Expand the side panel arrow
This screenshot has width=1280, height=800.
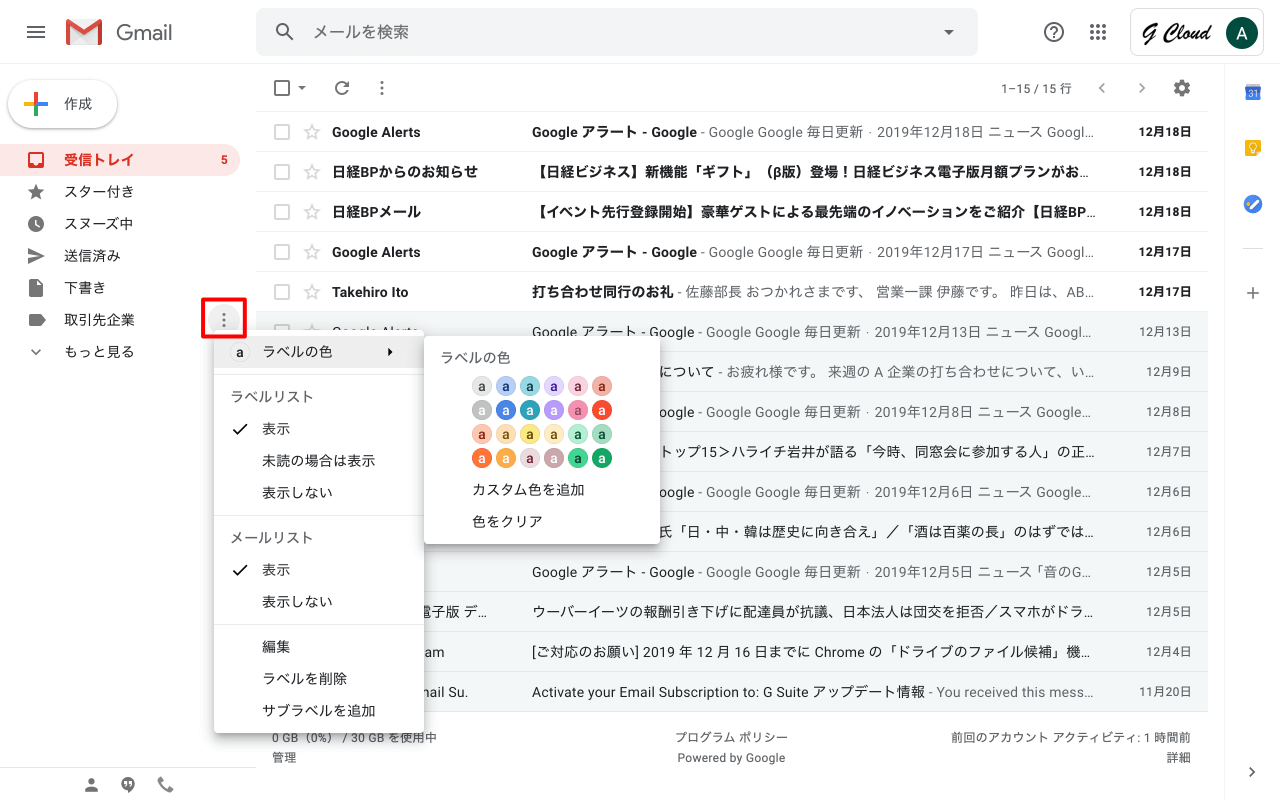(1252, 772)
